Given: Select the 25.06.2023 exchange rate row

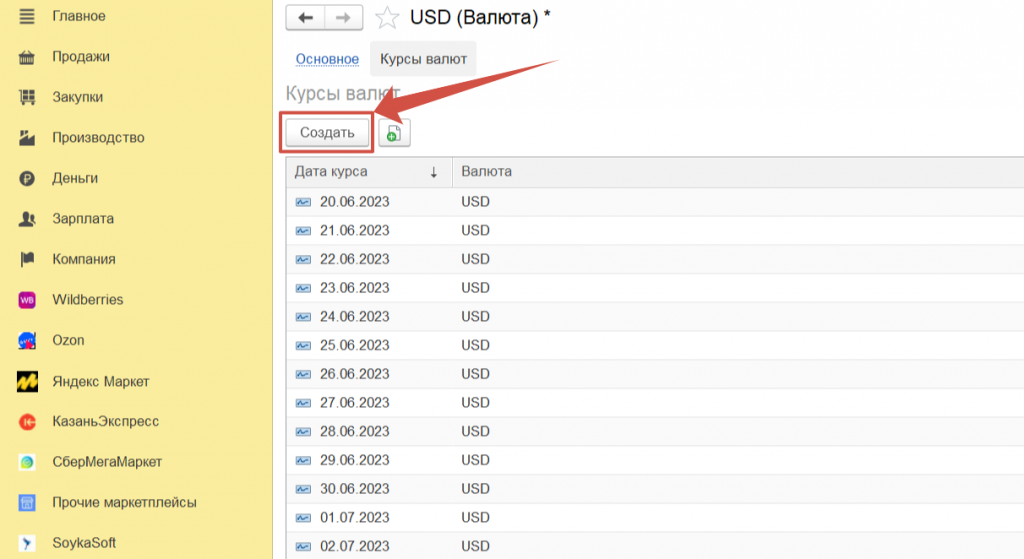Looking at the screenshot, I should tap(354, 346).
